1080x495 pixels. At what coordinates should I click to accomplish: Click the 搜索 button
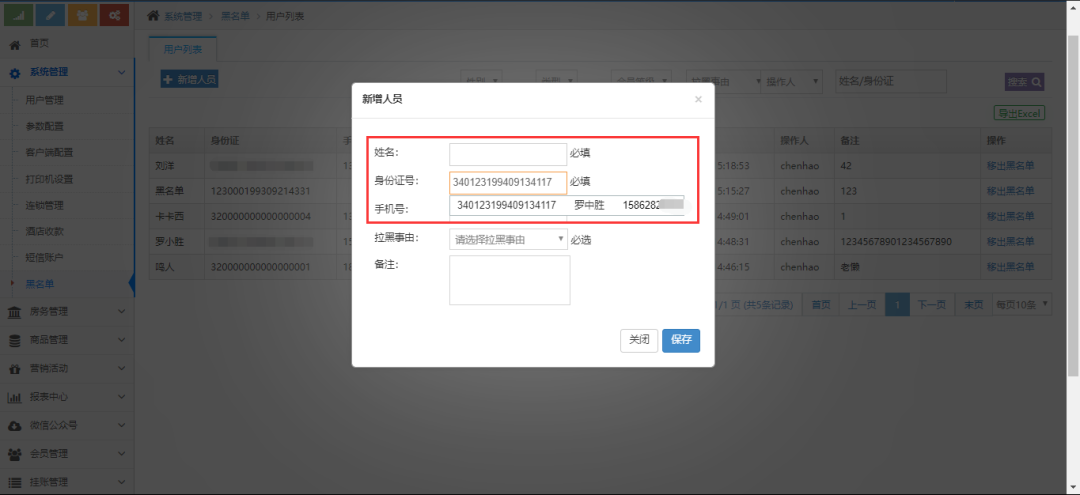click(1025, 82)
